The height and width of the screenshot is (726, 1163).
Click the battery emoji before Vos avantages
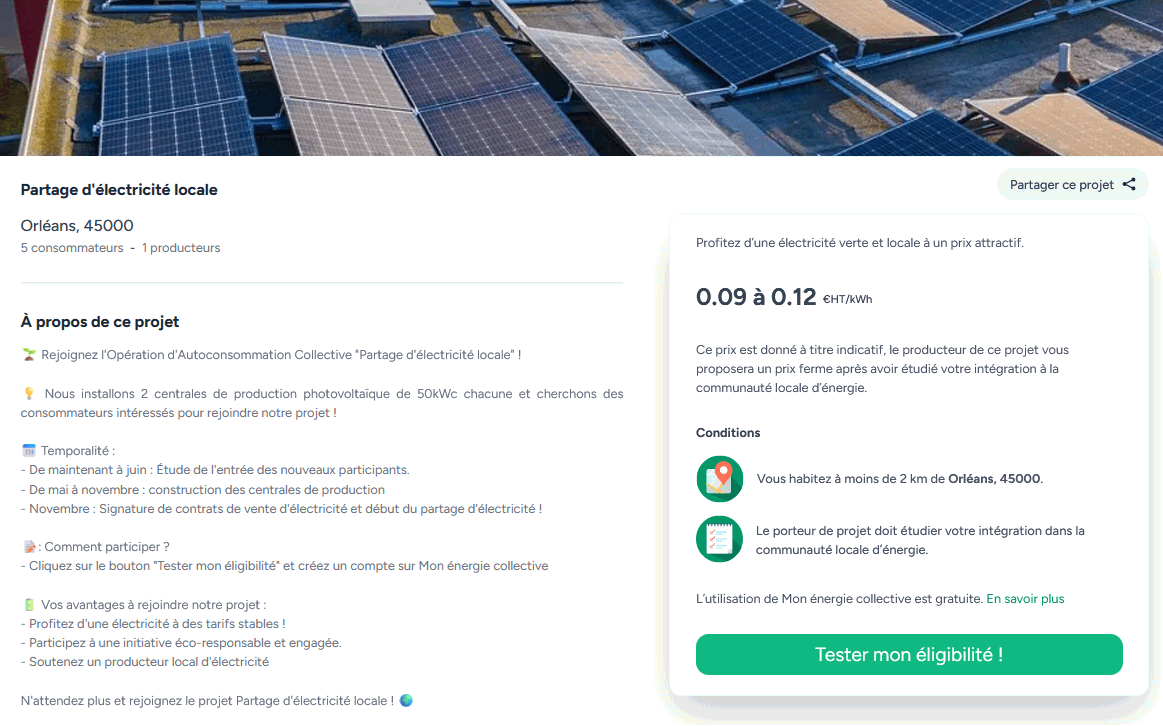28,605
